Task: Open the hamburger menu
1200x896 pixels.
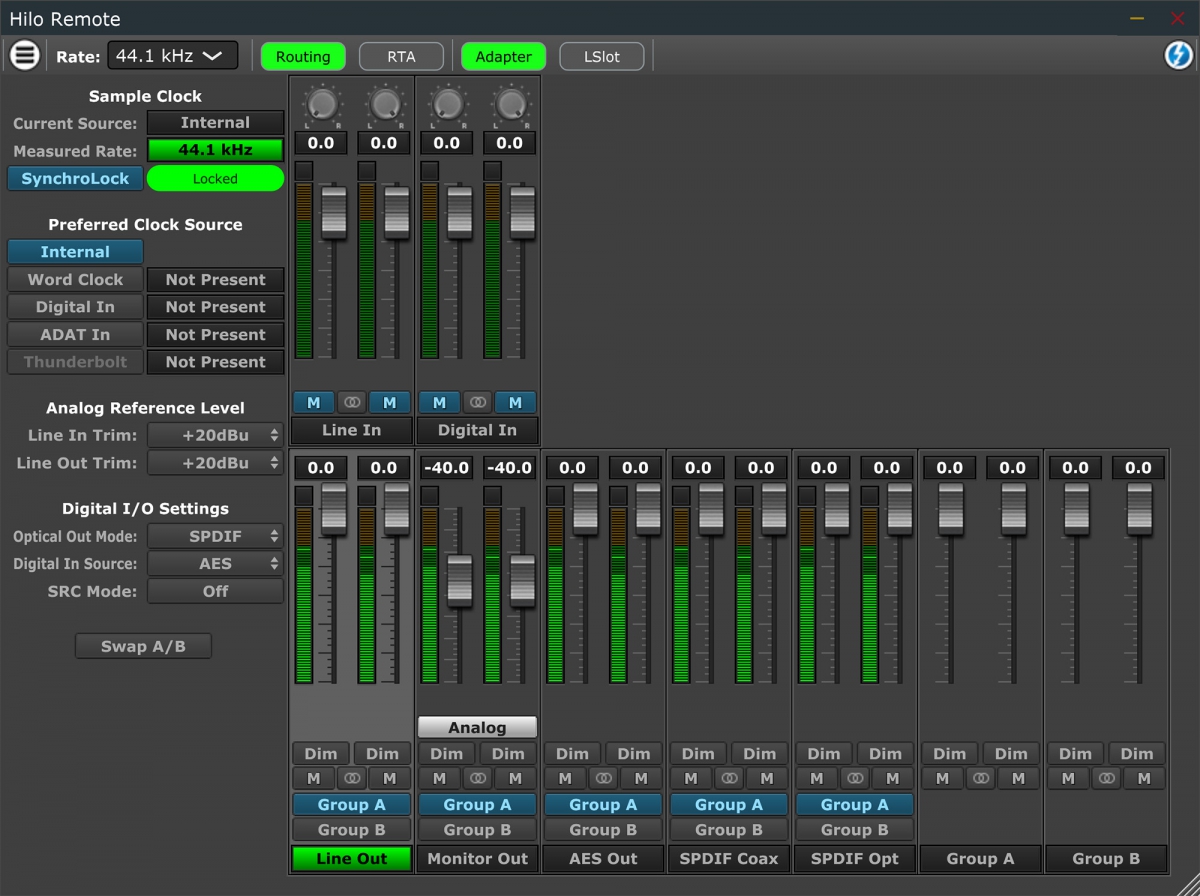Action: tap(24, 55)
